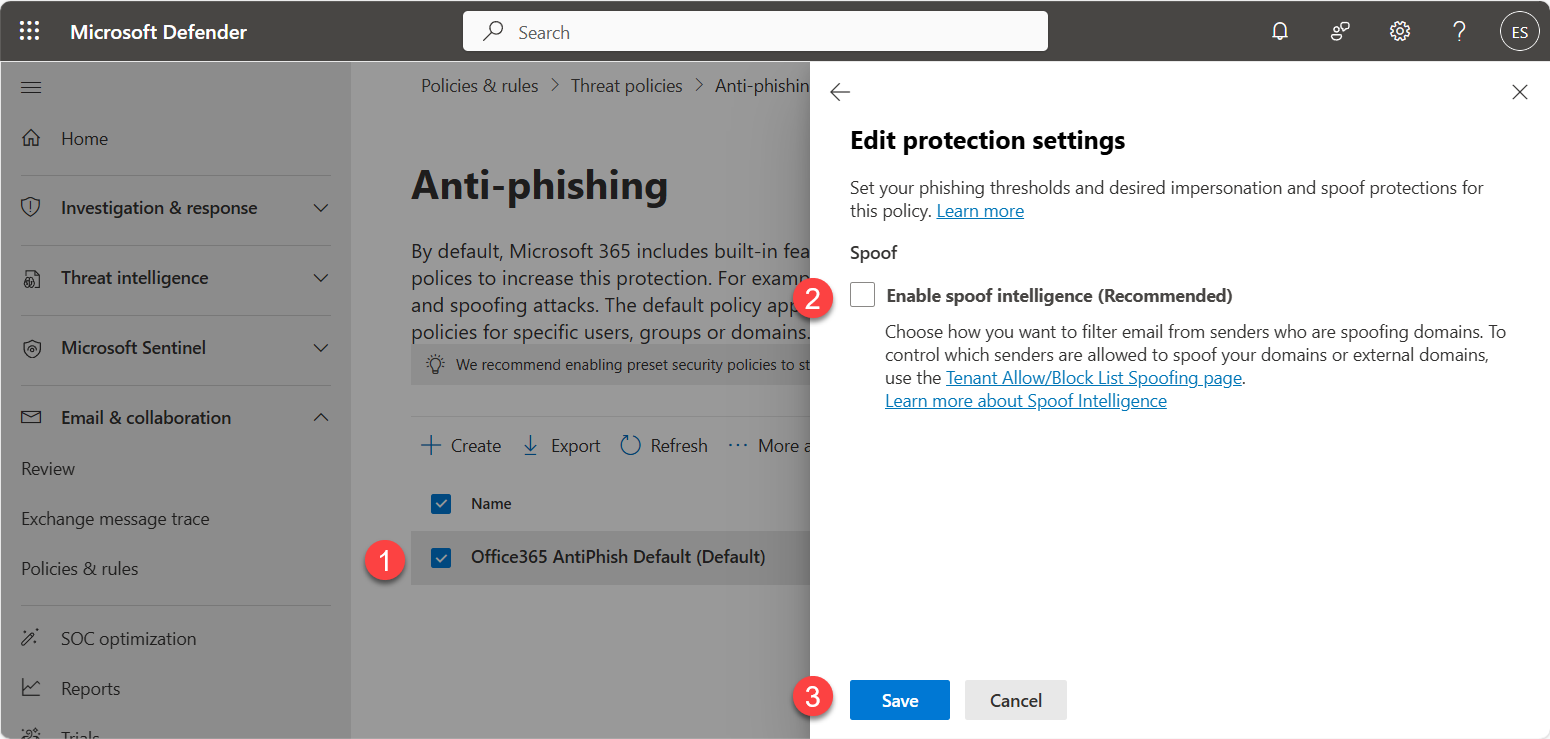The width and height of the screenshot is (1550, 739).
Task: Create a new anti-phishing policy
Action: click(460, 445)
